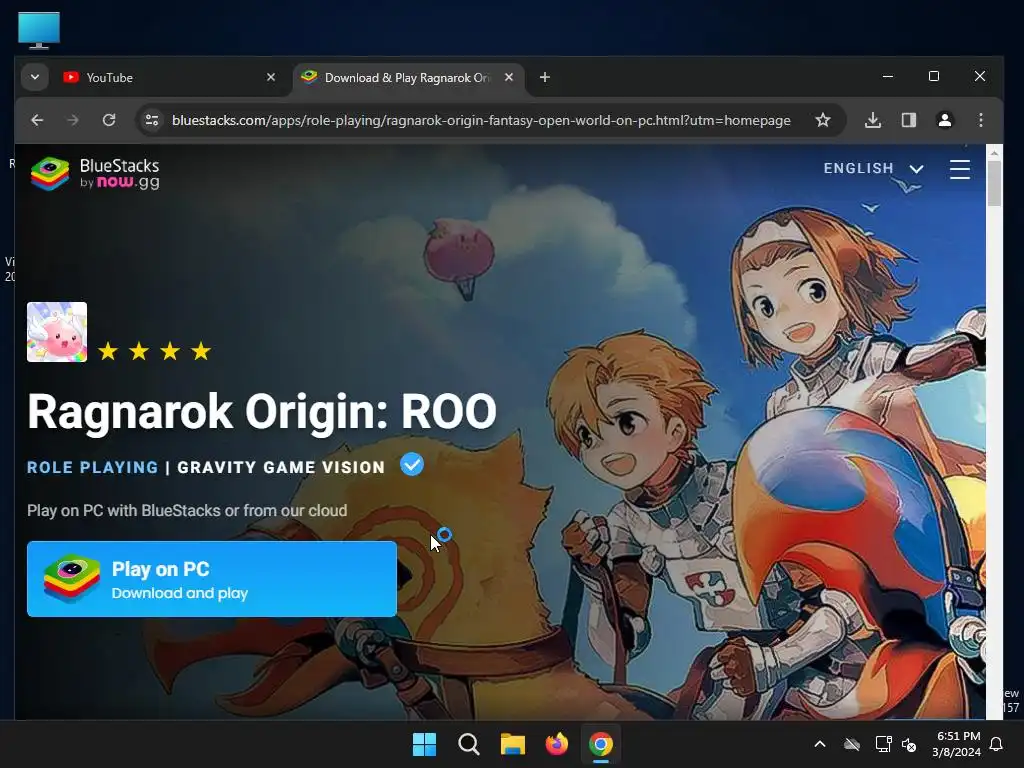Bookmark this page with star icon
1024x768 pixels.
[823, 120]
